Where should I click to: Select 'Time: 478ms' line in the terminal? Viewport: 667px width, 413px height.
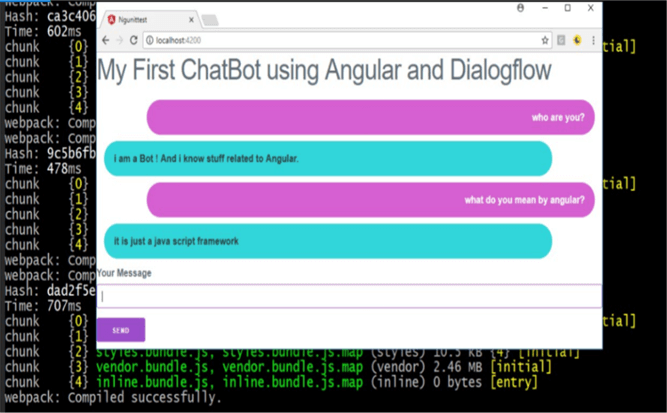(43, 168)
